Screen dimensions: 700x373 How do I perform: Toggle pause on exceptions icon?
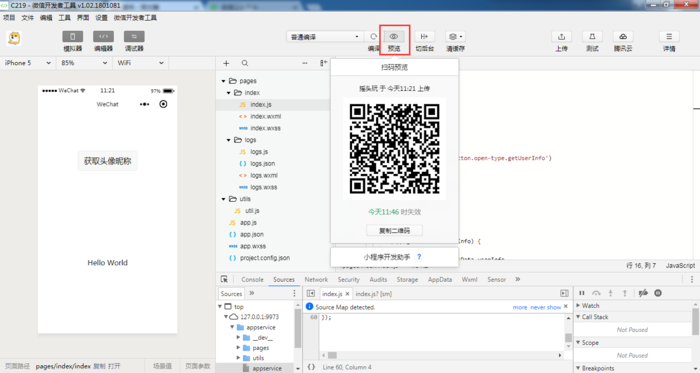658,293
